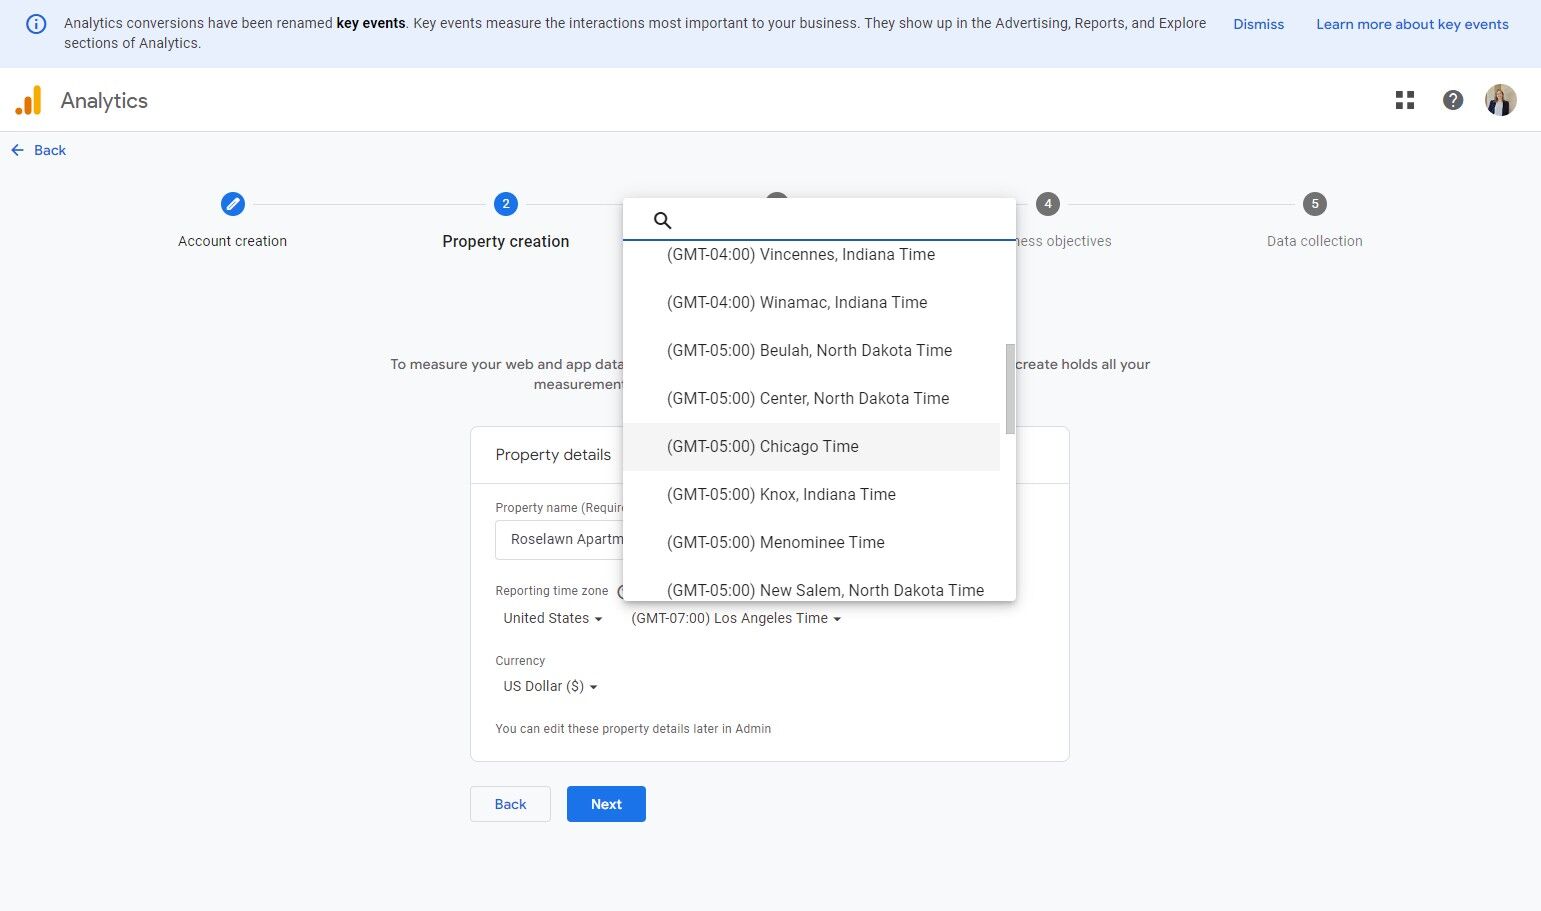The height and width of the screenshot is (911, 1541).
Task: Click the Back button below the form
Action: 510,804
